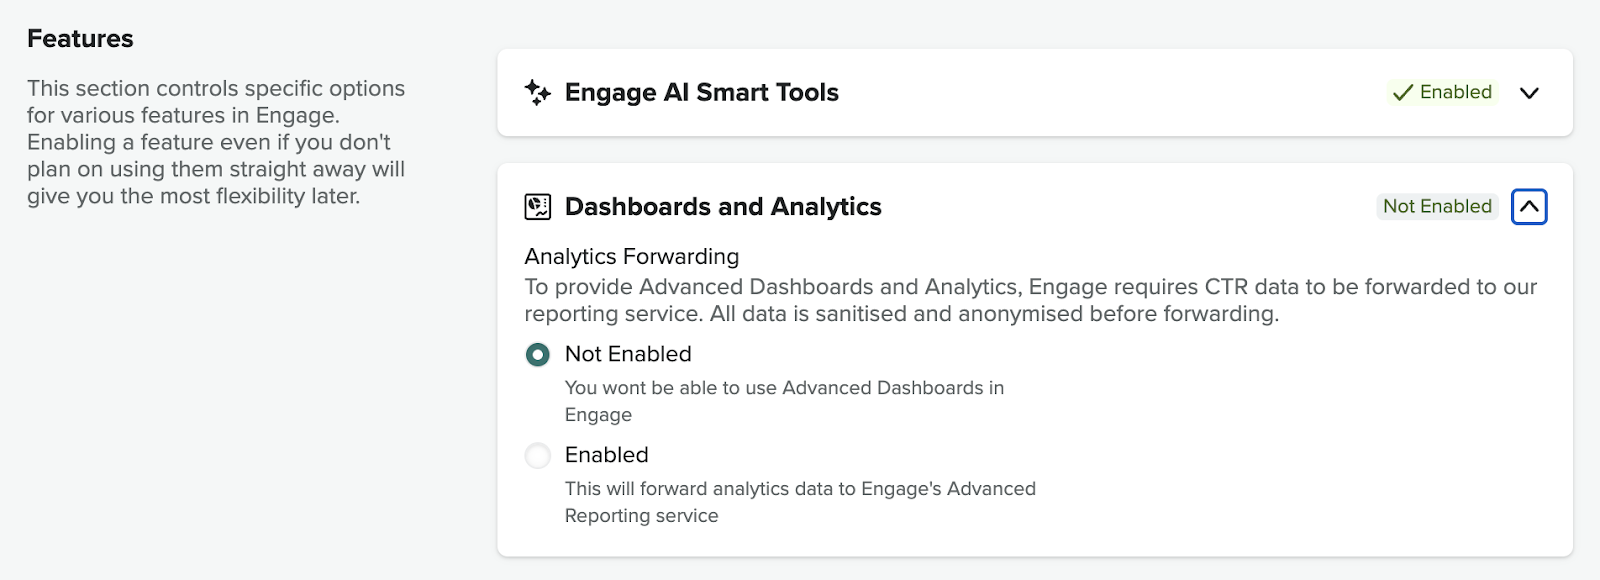Screen dimensions: 1600x580
Task: Click the Features description paragraph
Action: point(216,142)
